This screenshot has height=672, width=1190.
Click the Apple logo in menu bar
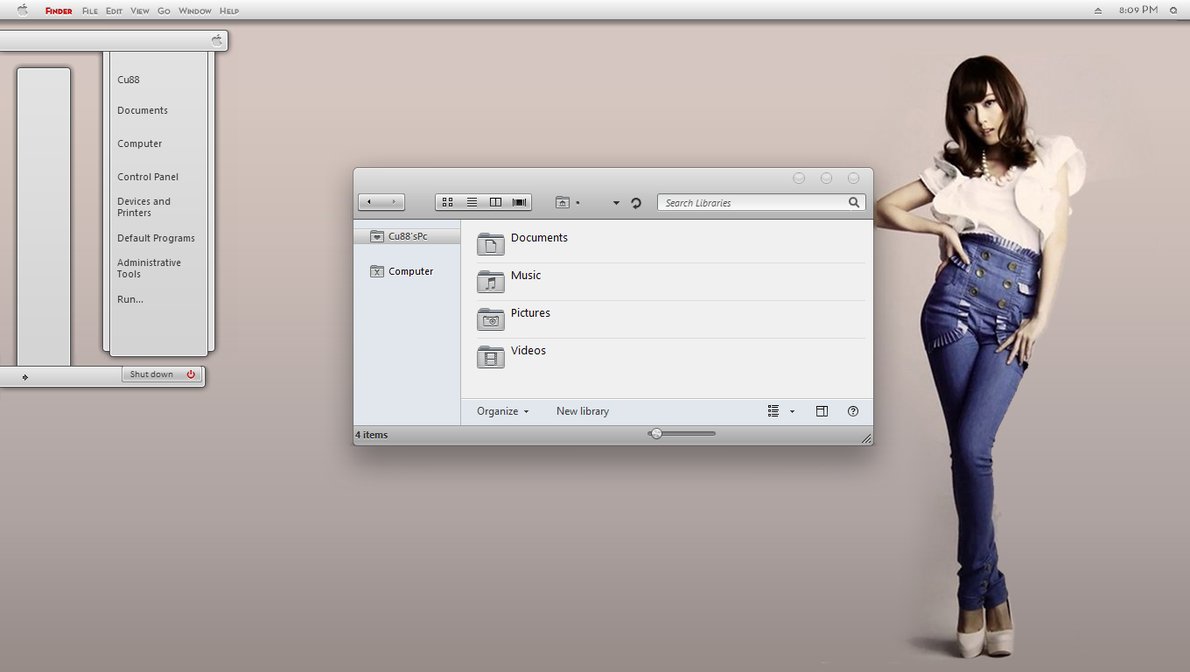[23, 10]
